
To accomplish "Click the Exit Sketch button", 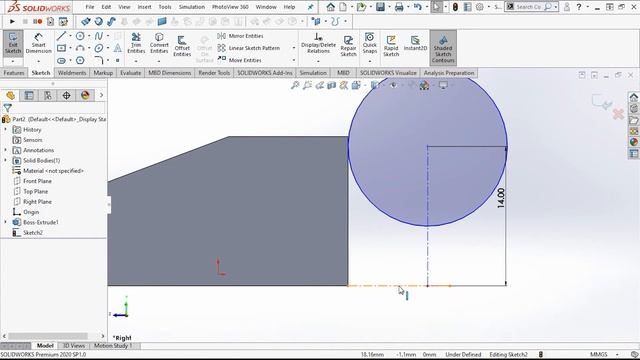I will (13, 43).
